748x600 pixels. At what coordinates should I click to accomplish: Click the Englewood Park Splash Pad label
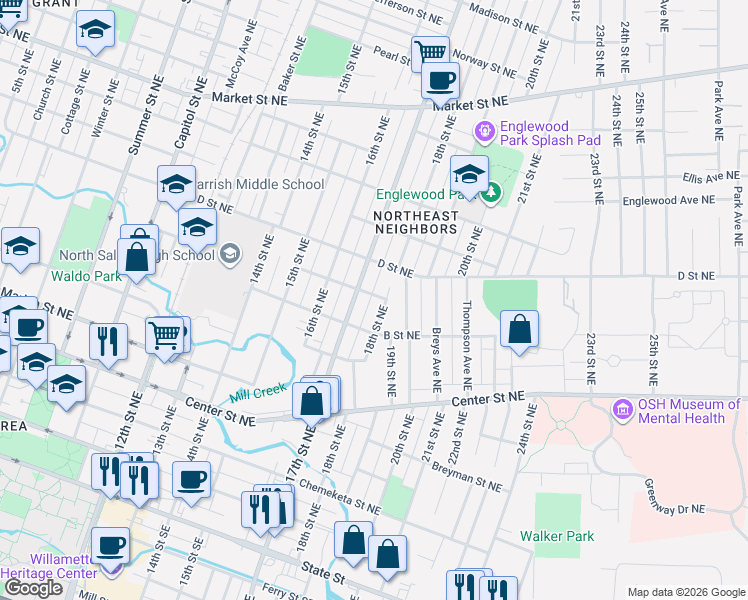(550, 133)
